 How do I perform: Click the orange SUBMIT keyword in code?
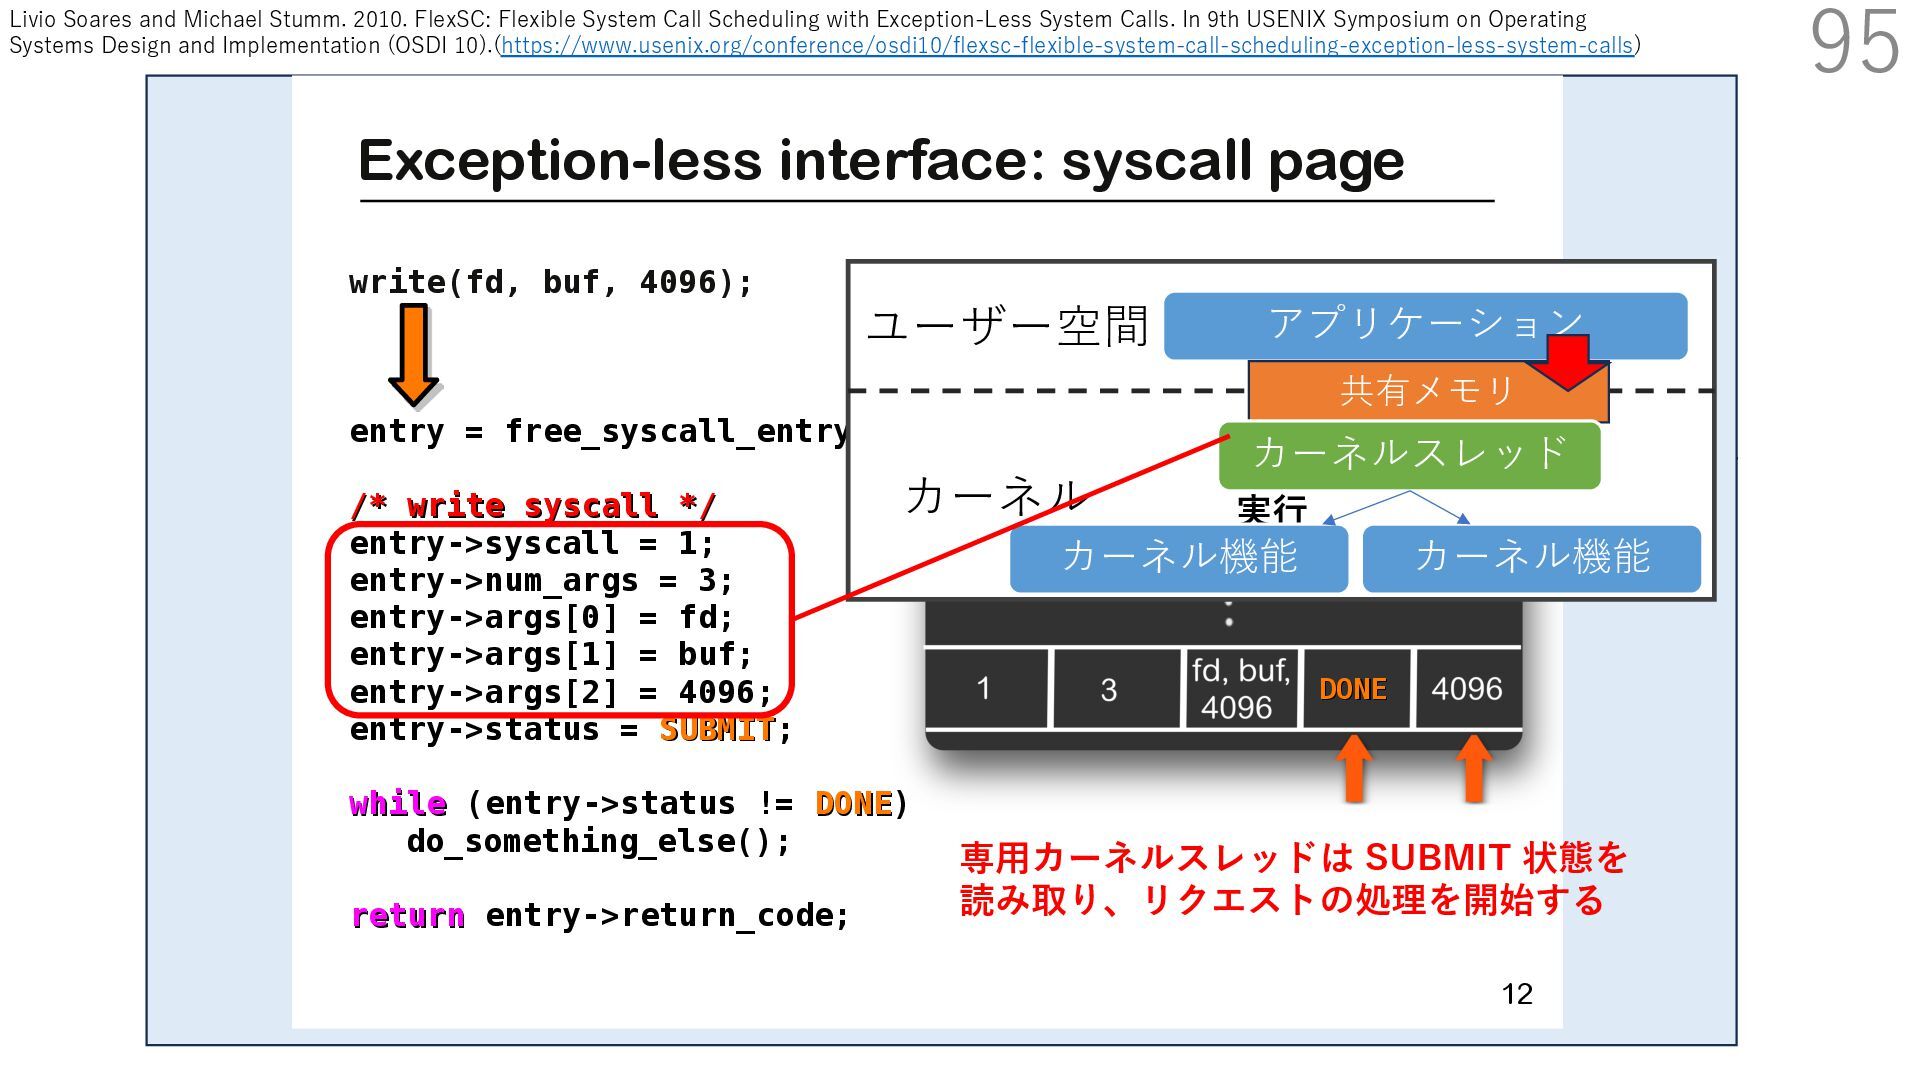pyautogui.click(x=716, y=730)
